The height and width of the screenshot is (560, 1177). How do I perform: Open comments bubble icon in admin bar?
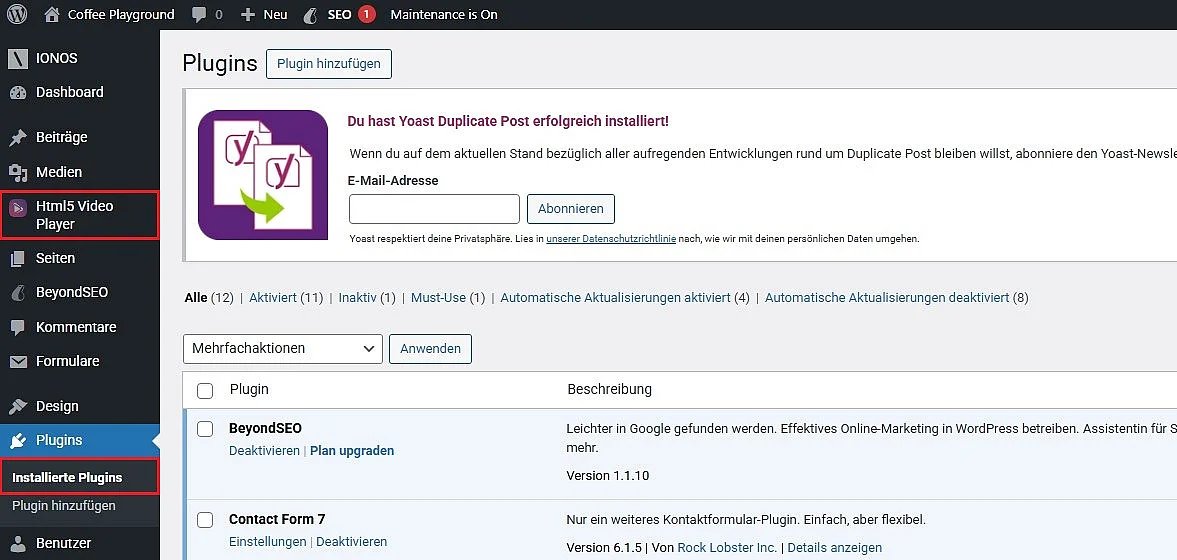tap(199, 15)
